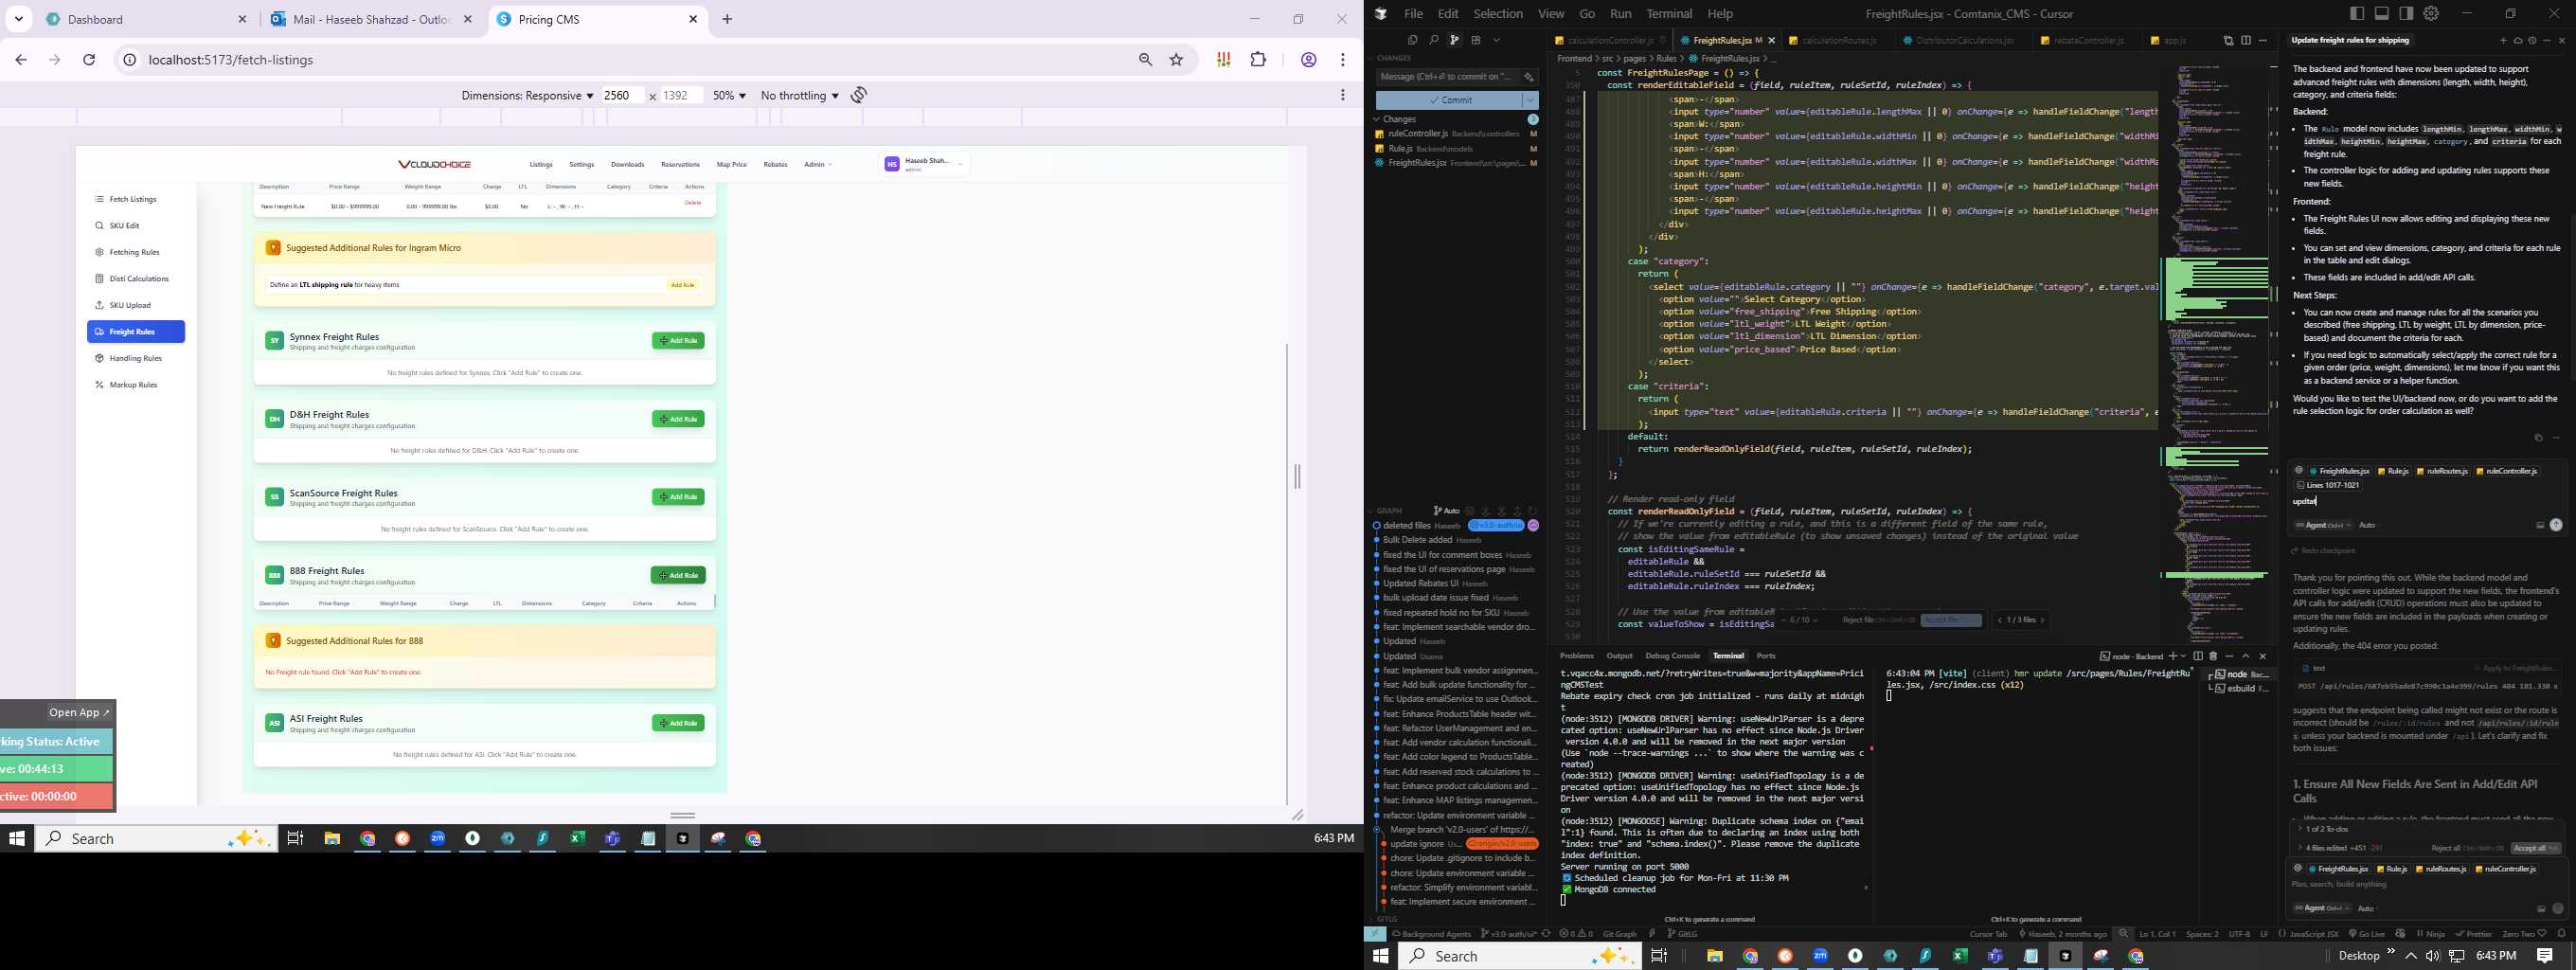Switch to Dashboard browser tab

[146, 19]
